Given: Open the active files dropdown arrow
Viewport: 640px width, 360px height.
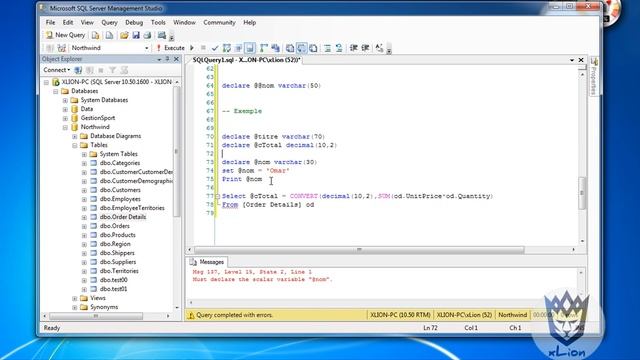Looking at the screenshot, I should click(x=572, y=60).
